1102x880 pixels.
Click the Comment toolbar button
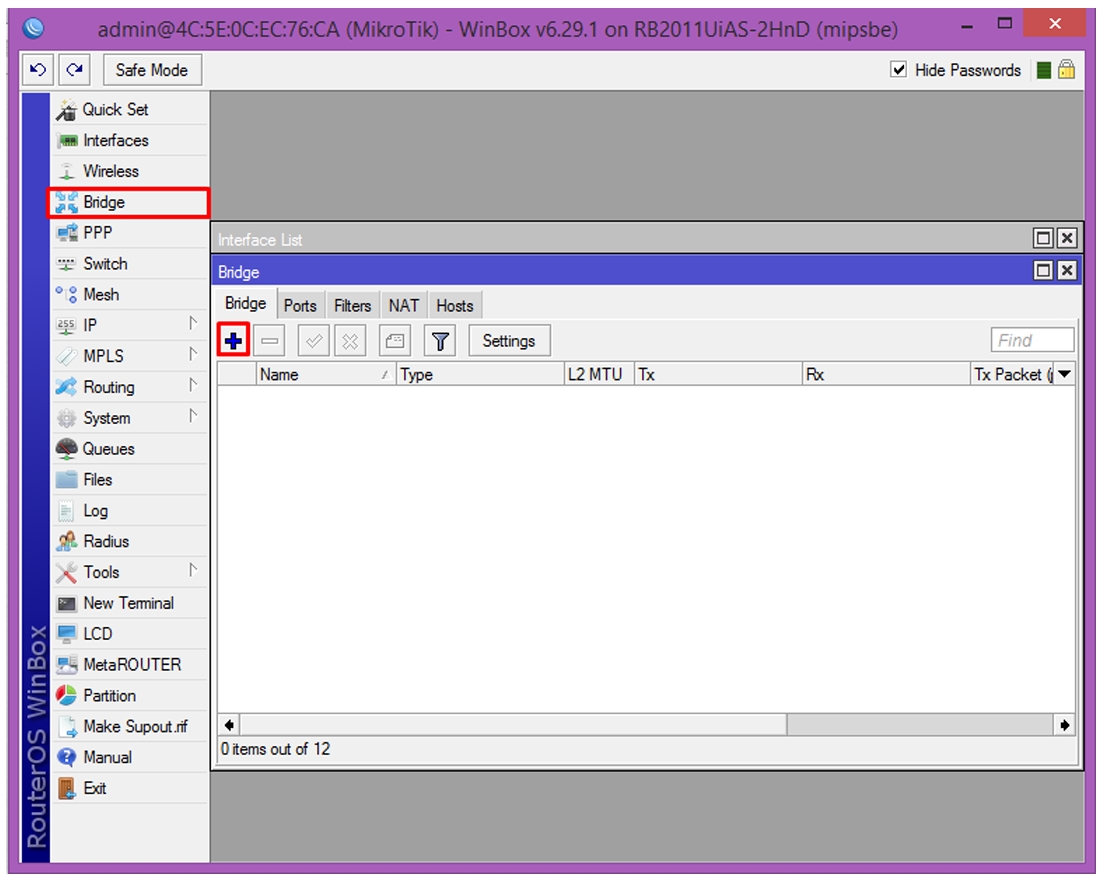pos(395,341)
